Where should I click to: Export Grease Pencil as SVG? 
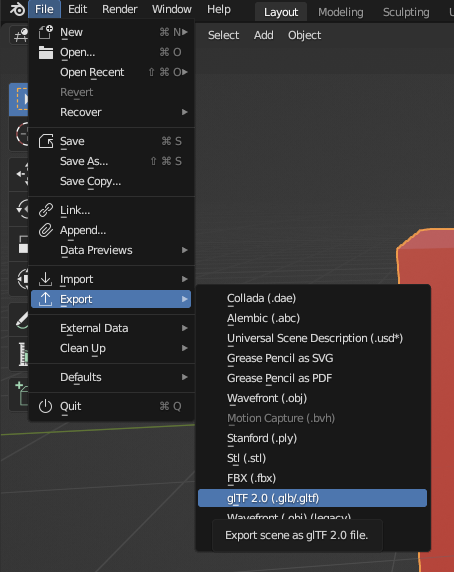pyautogui.click(x=312, y=358)
